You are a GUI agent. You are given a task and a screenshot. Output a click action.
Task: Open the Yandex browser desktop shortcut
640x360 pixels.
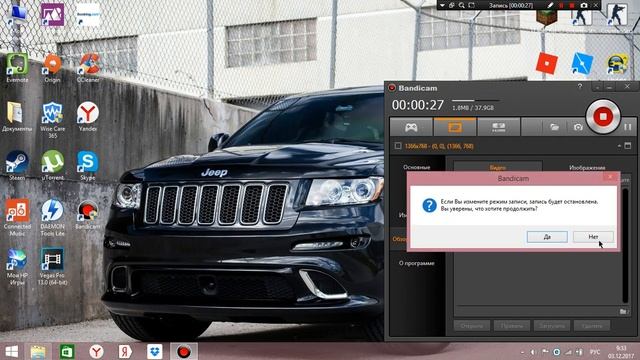[x=88, y=117]
